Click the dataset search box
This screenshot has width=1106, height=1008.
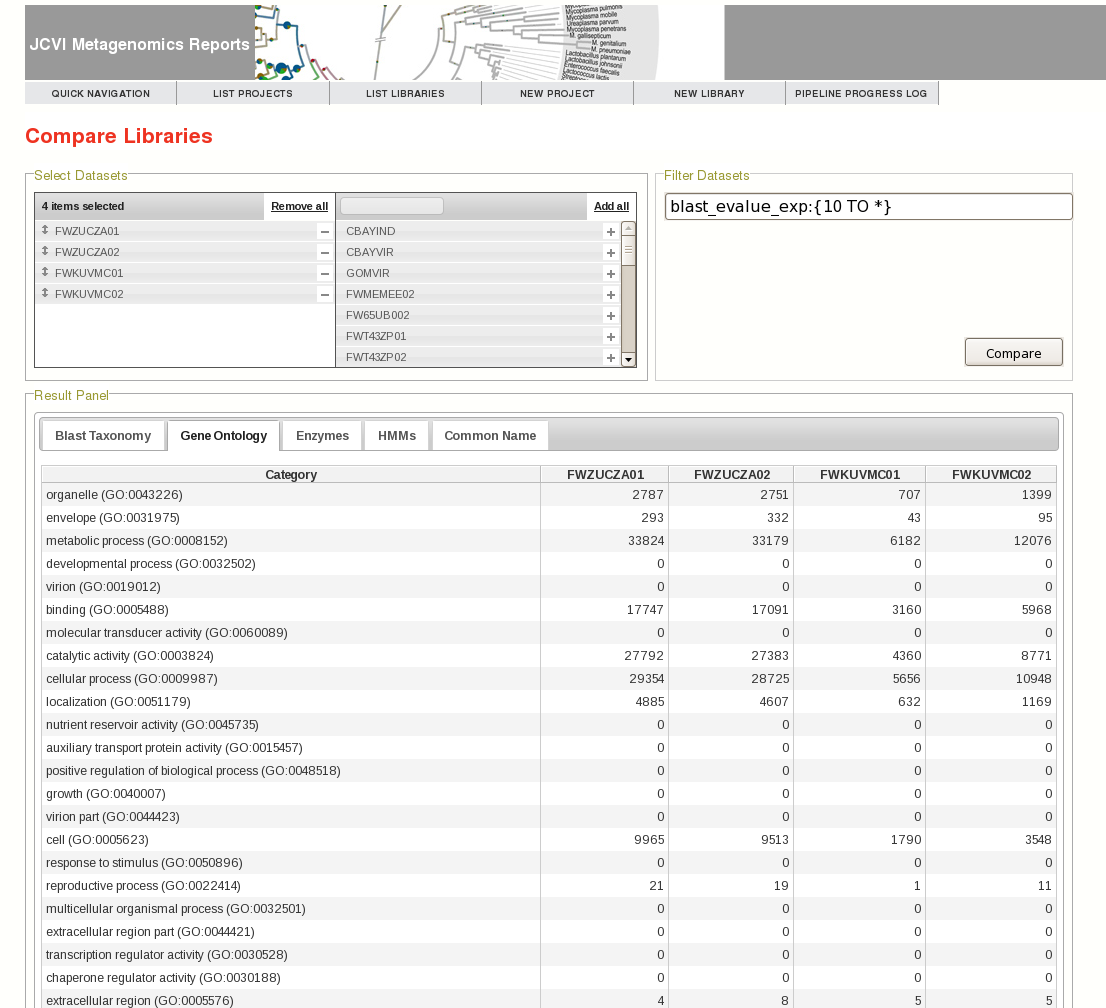392,206
